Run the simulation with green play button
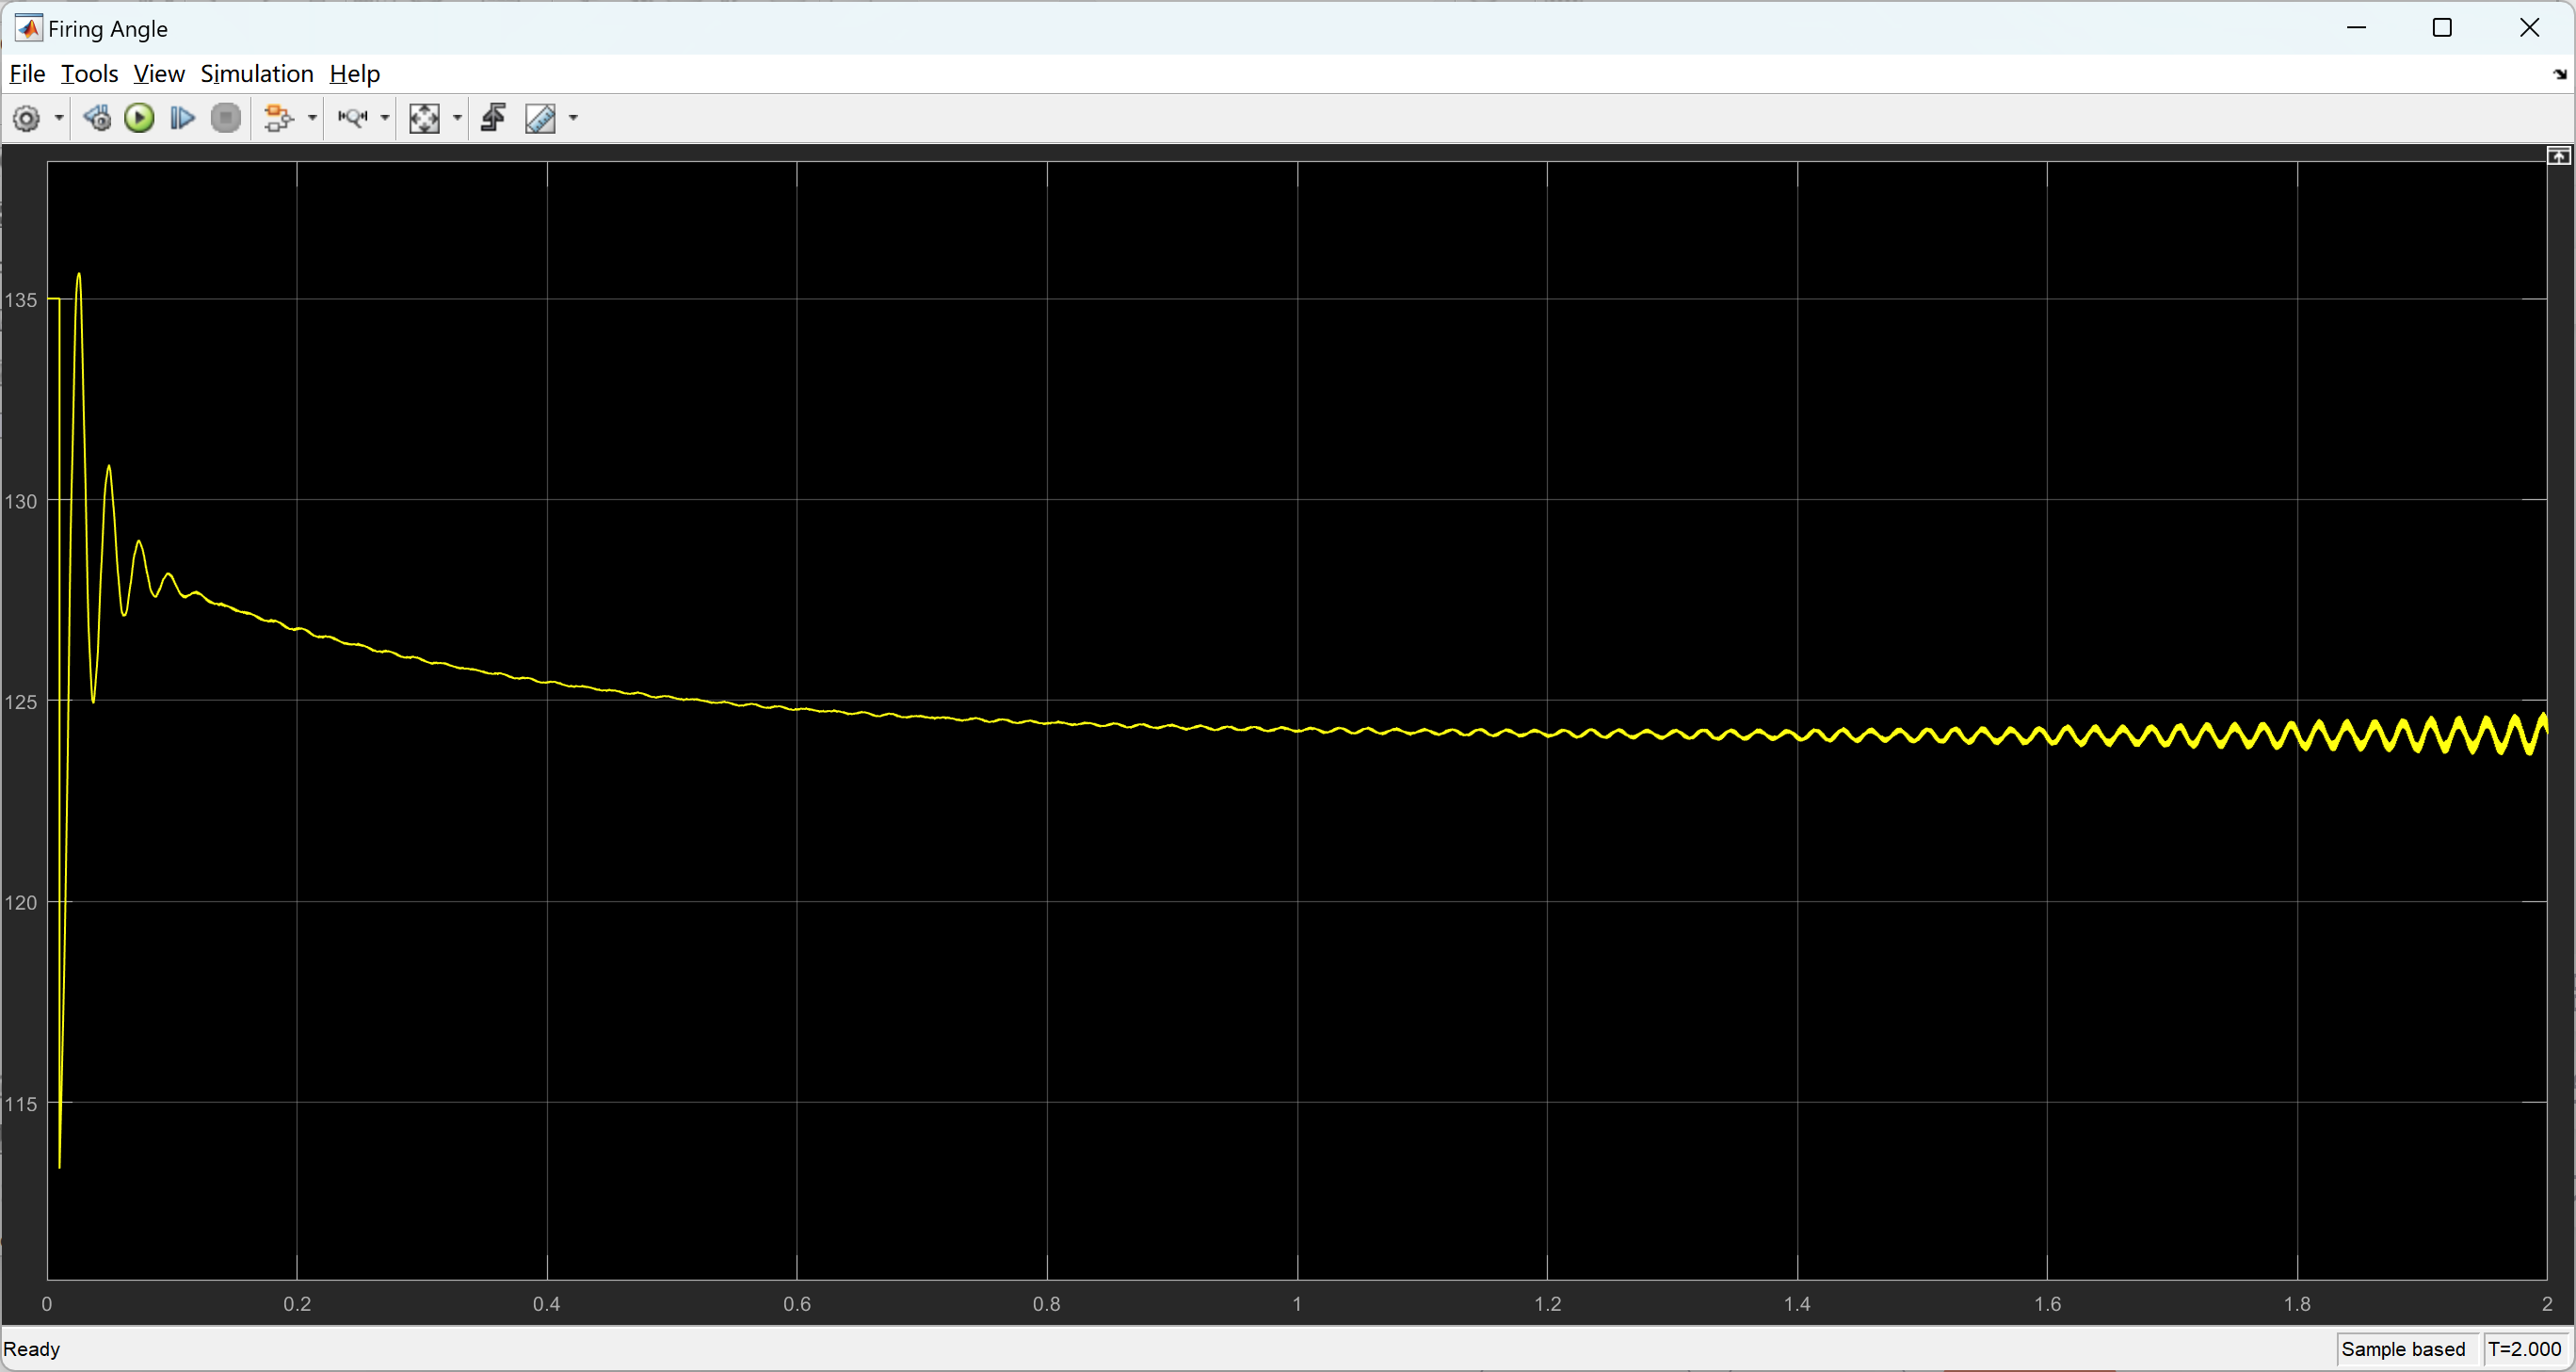 [139, 119]
